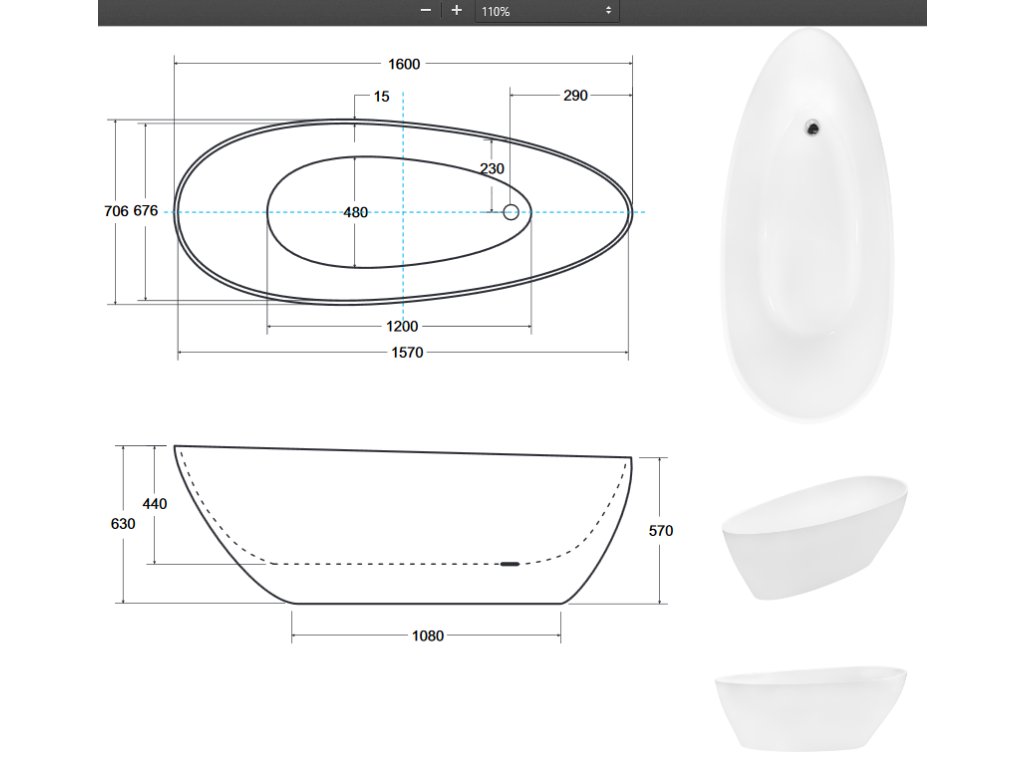
Task: Open the 110% zoom level dropdown
Action: (547, 11)
